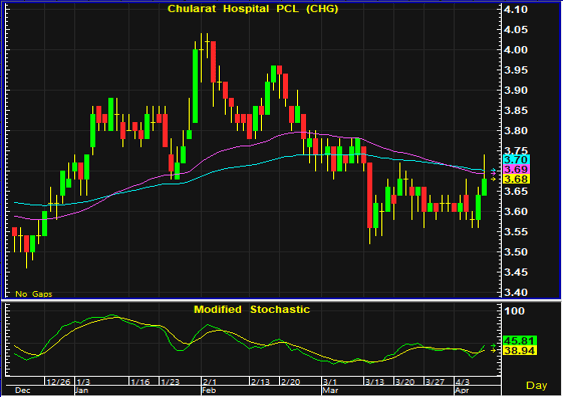Viewport: 563px width, 397px height.
Task: Click the yellow arrow marker beside 3.68
Action: pyautogui.click(x=493, y=179)
